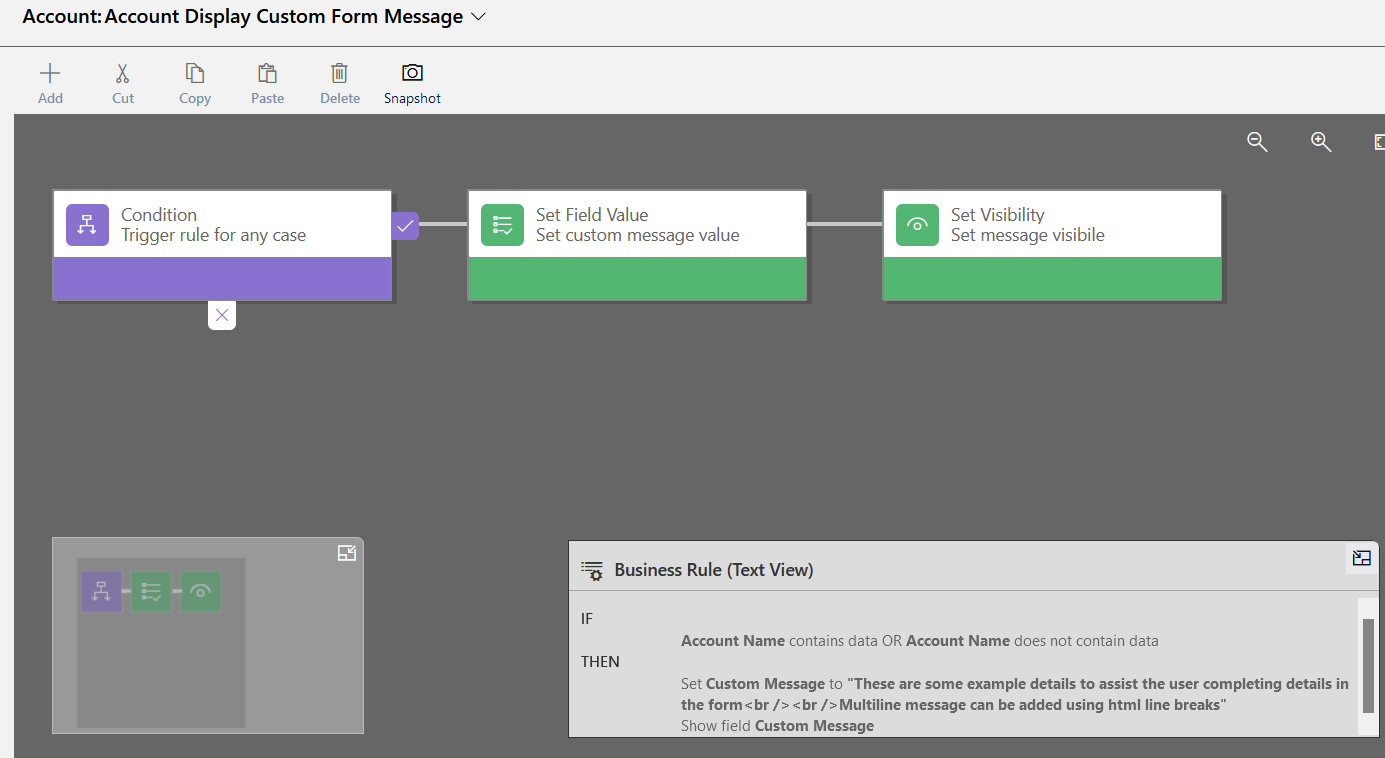Click the Set Field Value node icon
Screen dimensions: 1385x758
(502, 225)
